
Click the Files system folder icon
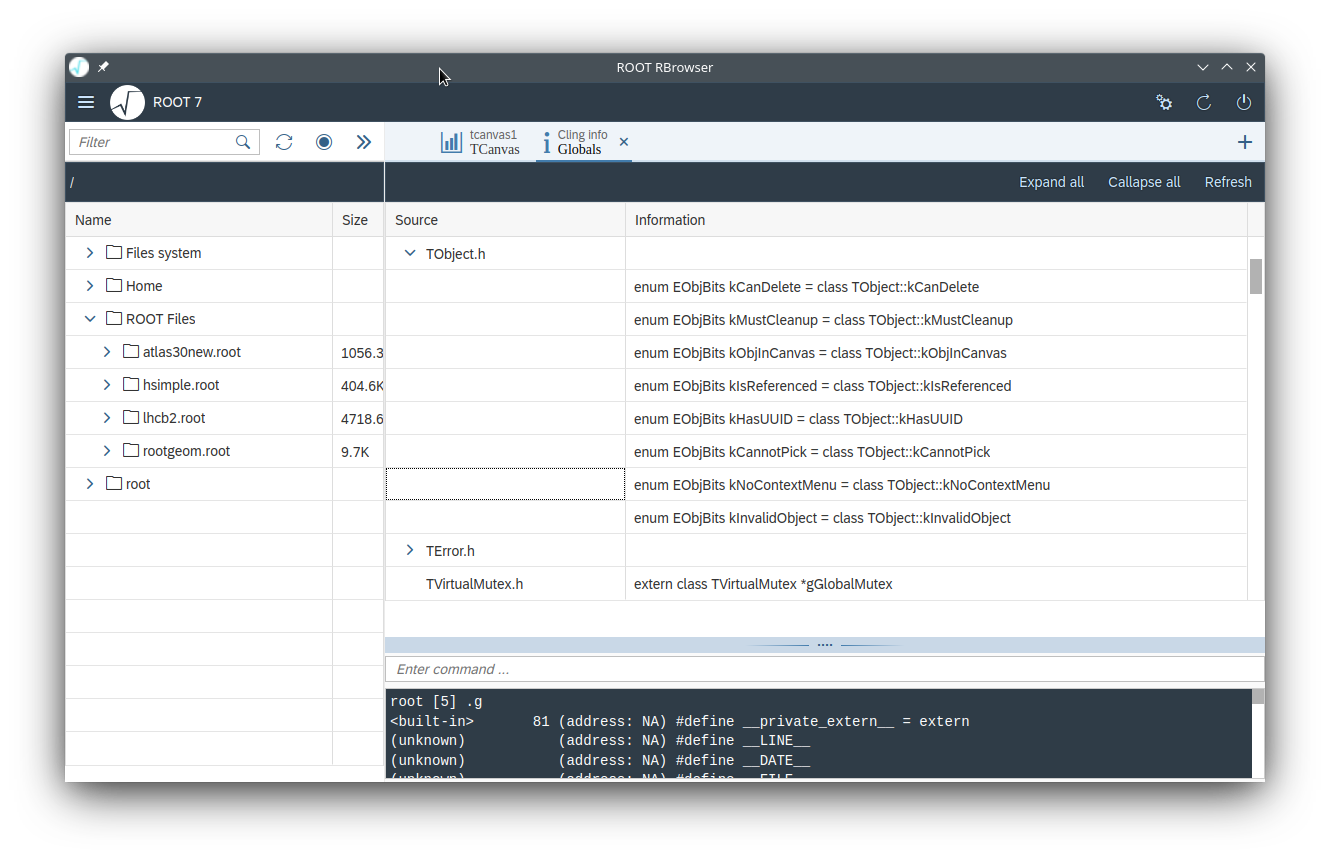tap(114, 253)
